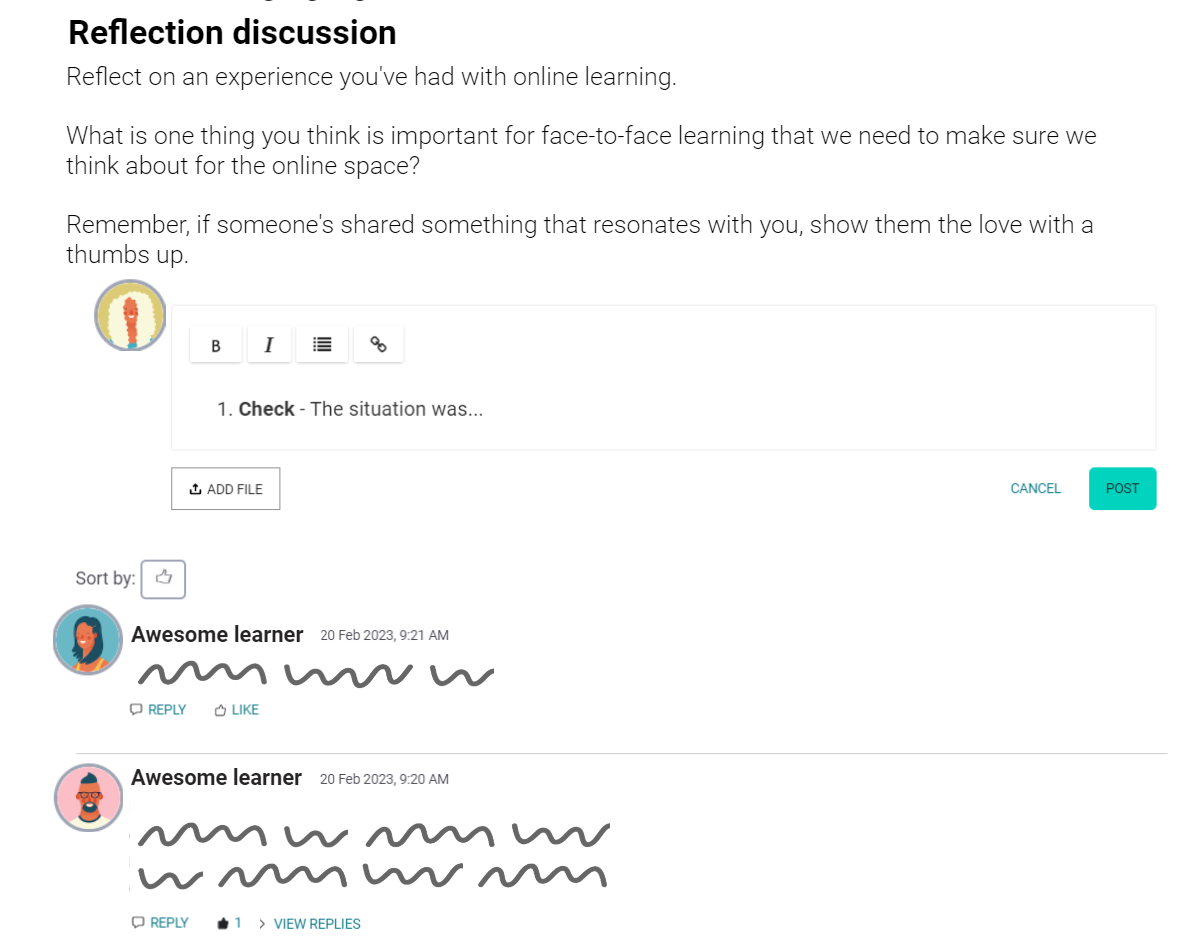Apply italic formatting in the comment editor
Screen dimensions: 1200x950
click(x=269, y=344)
